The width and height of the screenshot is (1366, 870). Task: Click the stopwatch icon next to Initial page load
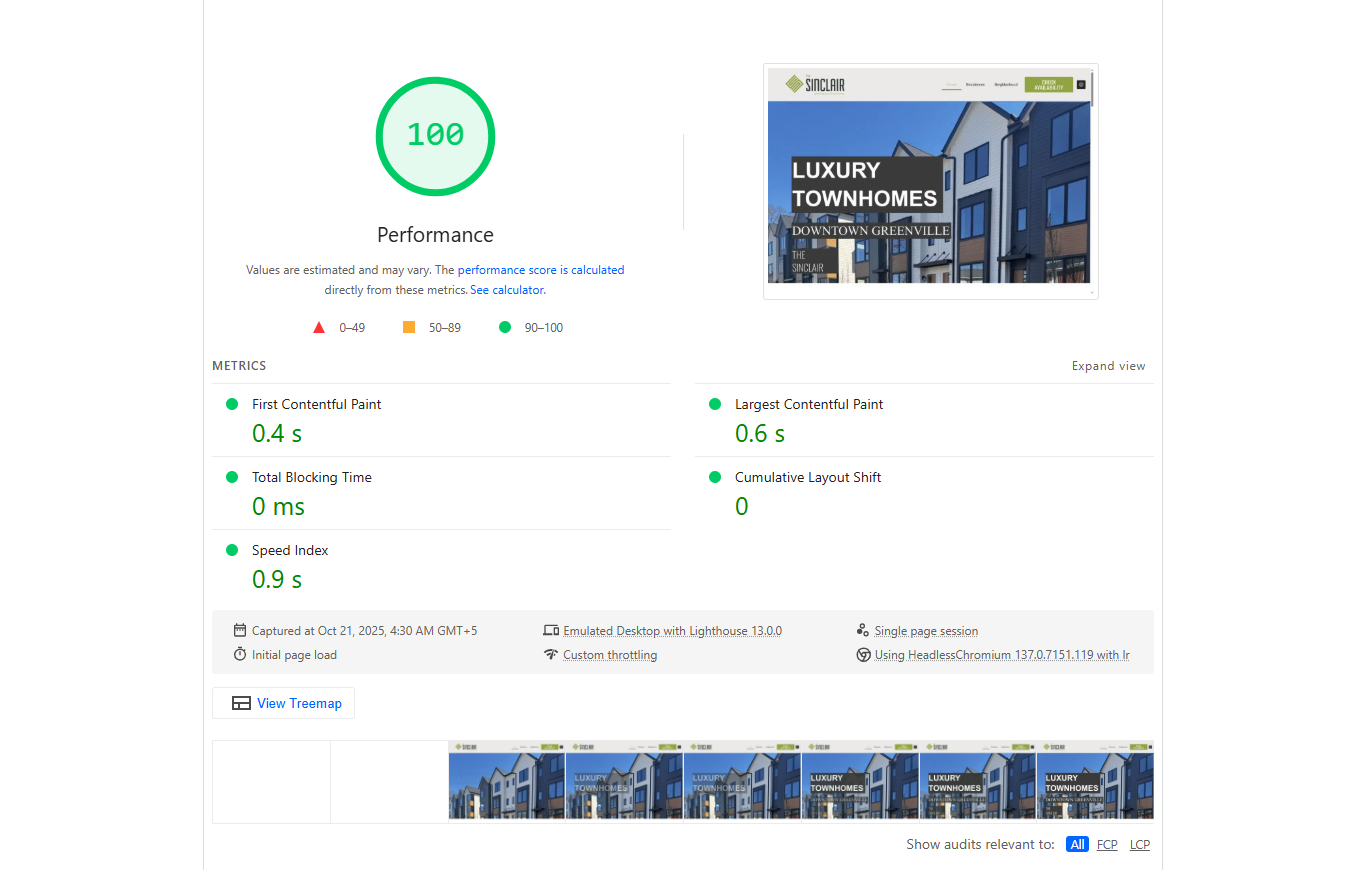tap(239, 654)
